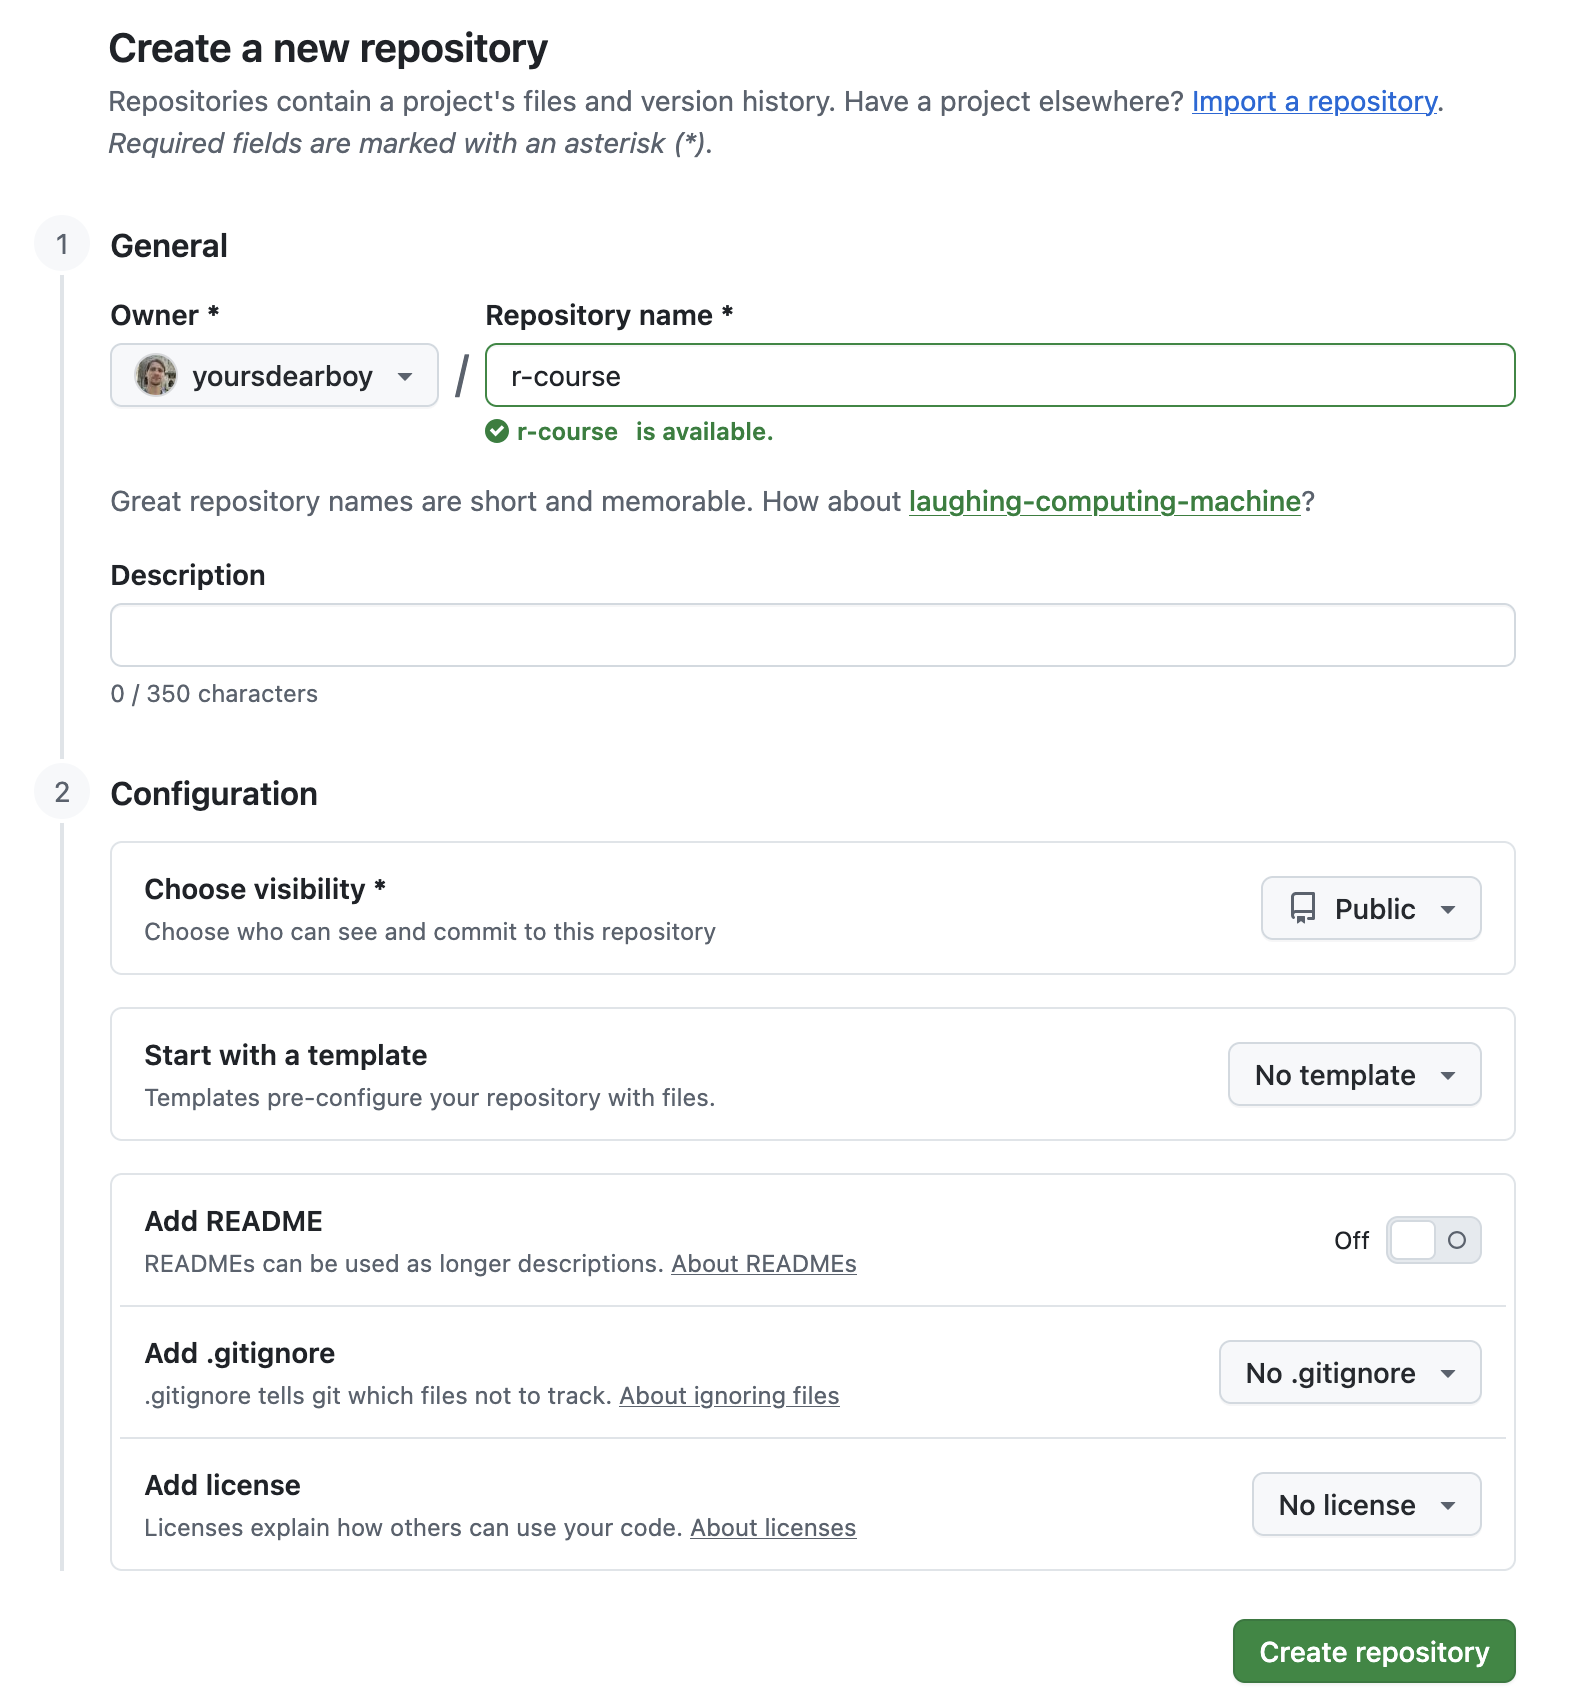Open the No .gitignore dropdown

pos(1350,1372)
